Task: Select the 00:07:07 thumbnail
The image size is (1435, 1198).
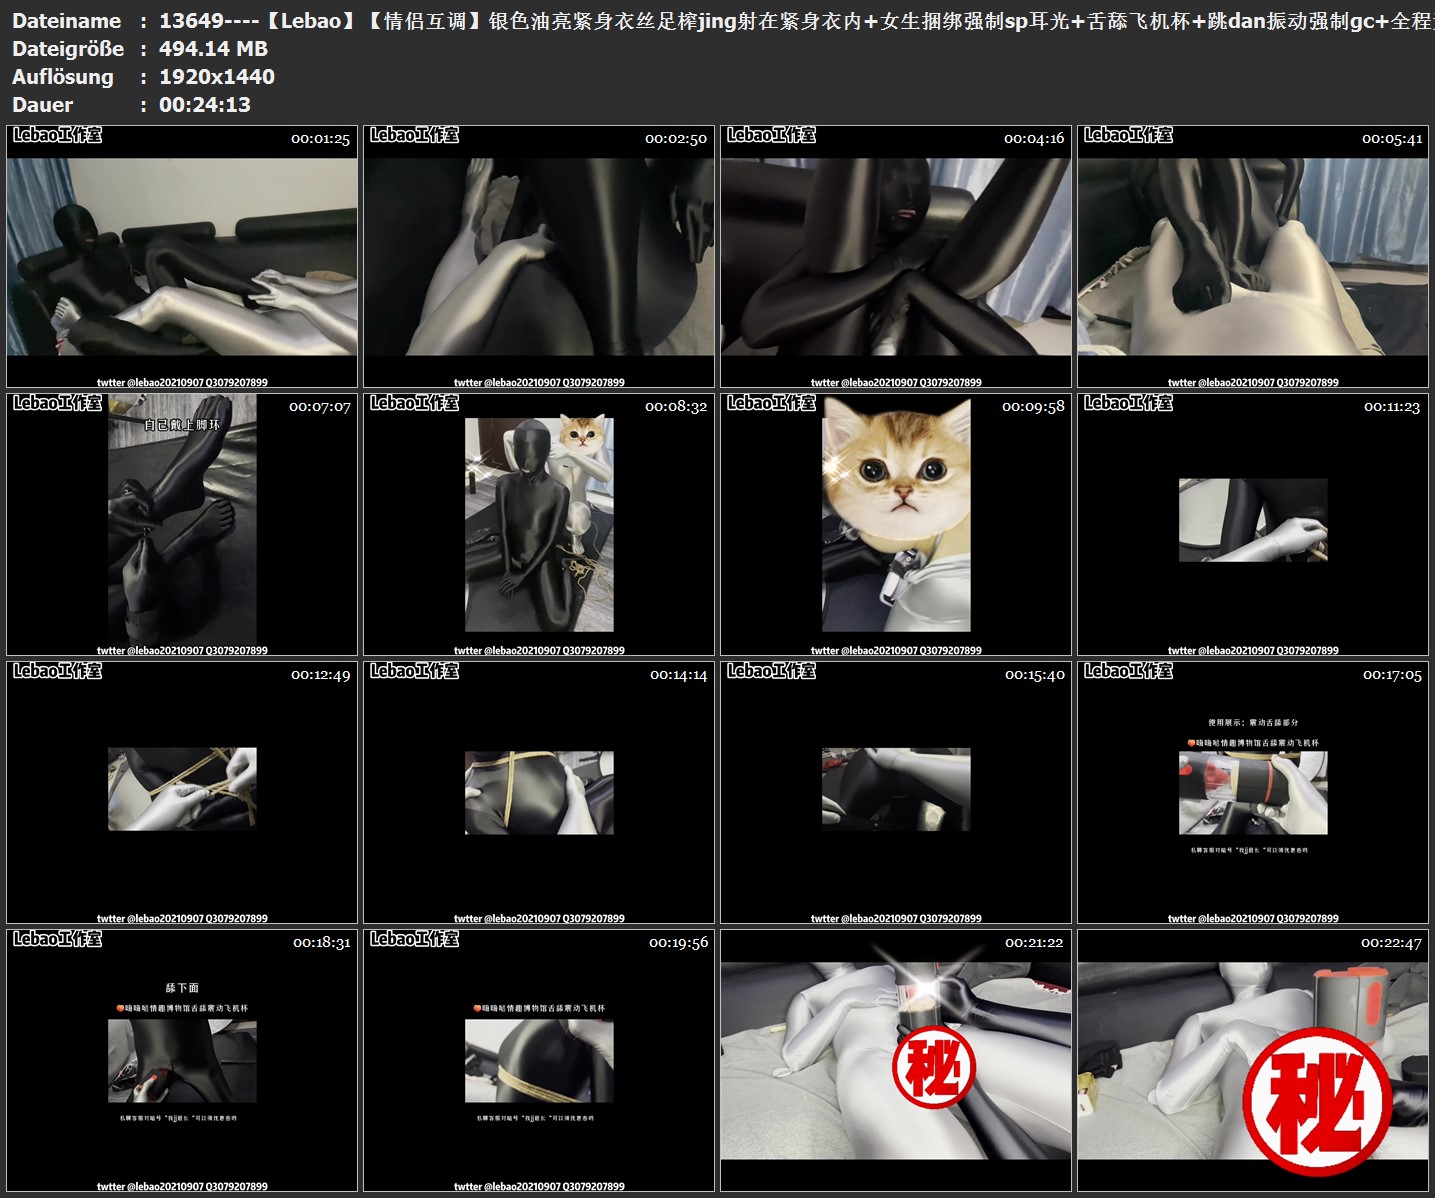Action: pyautogui.click(x=182, y=525)
